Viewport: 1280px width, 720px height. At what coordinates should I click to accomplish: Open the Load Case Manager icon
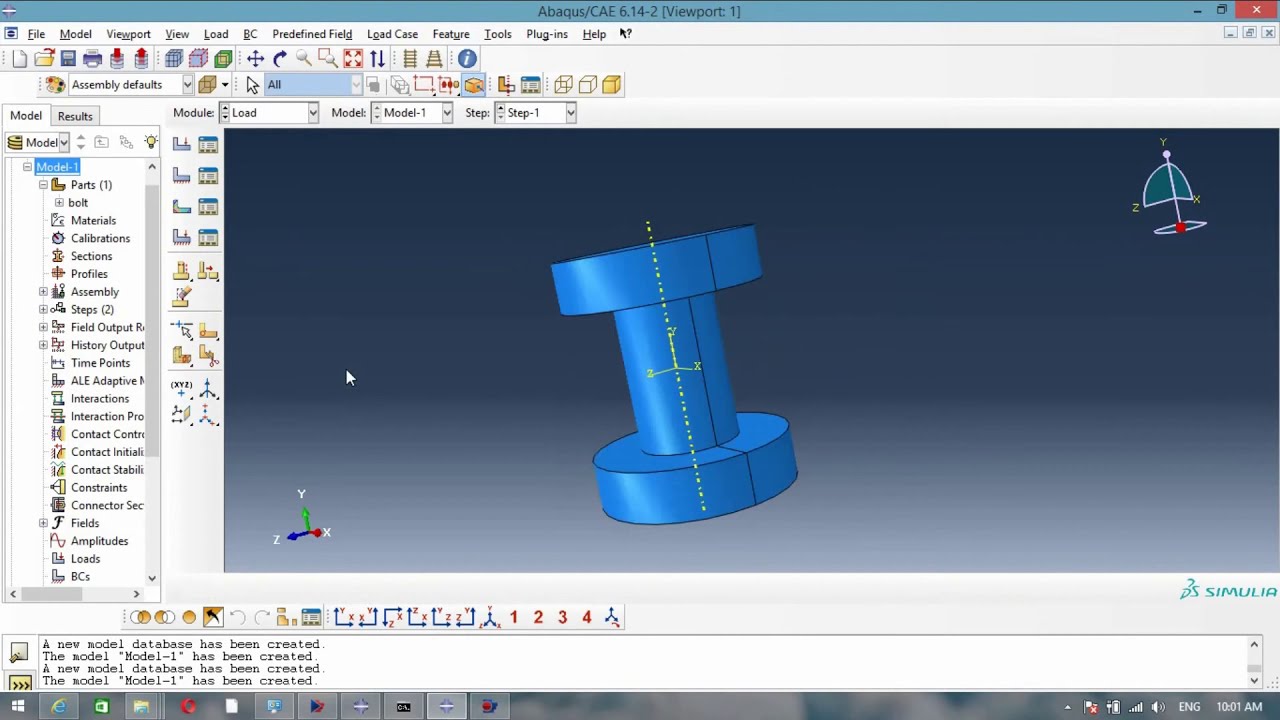(x=208, y=237)
